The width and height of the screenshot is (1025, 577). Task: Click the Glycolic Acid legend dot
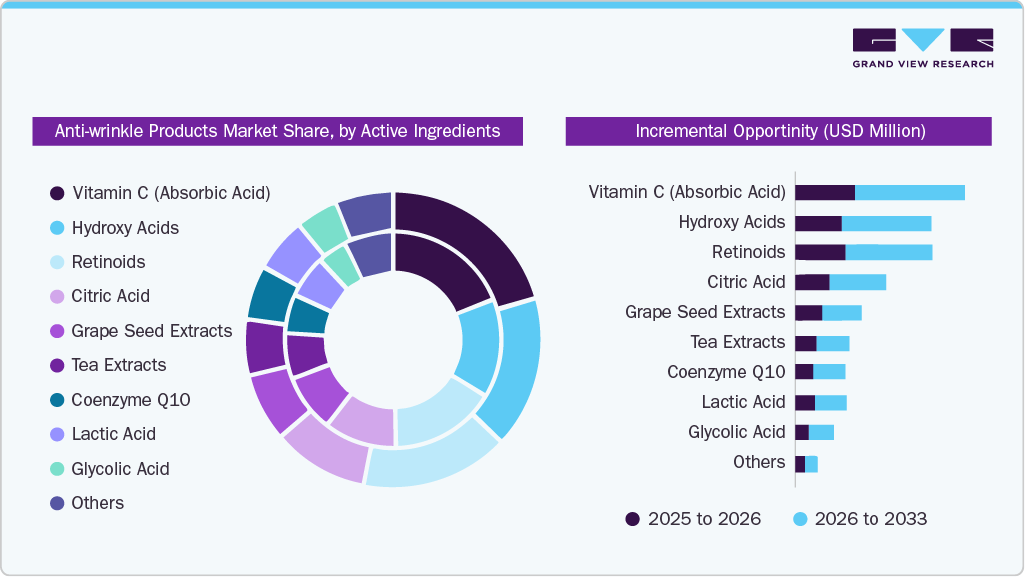57,468
